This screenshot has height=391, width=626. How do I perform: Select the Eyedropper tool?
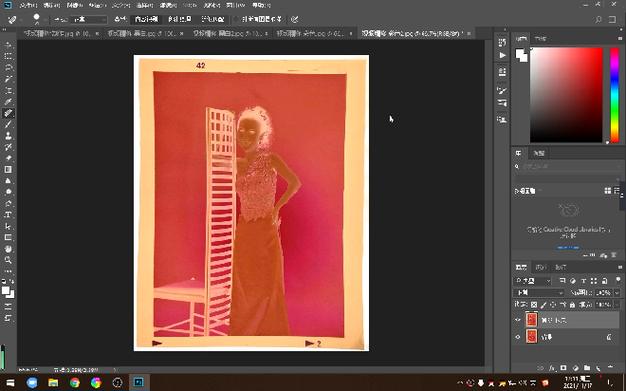click(x=8, y=102)
